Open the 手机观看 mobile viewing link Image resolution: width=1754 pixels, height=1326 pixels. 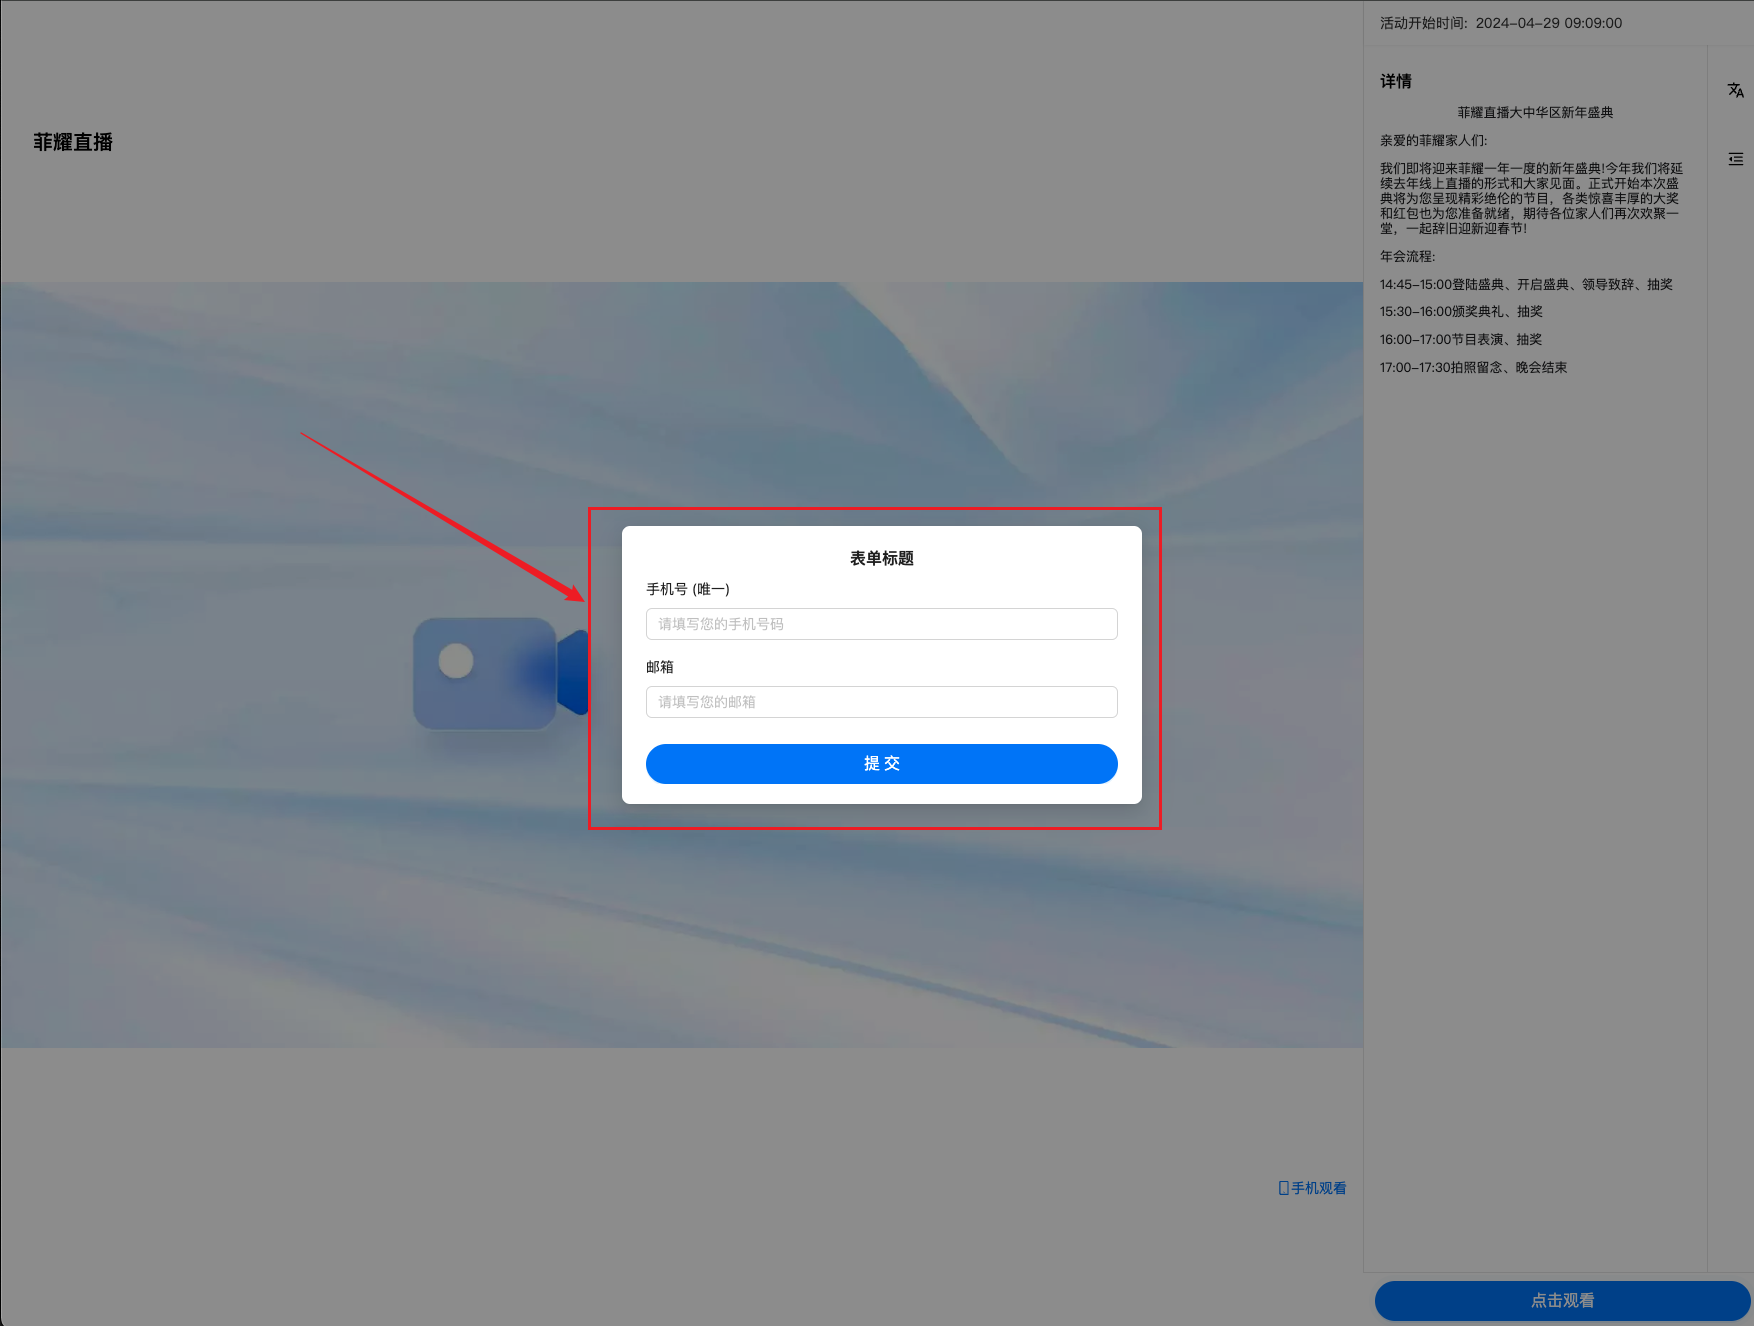point(1318,1188)
